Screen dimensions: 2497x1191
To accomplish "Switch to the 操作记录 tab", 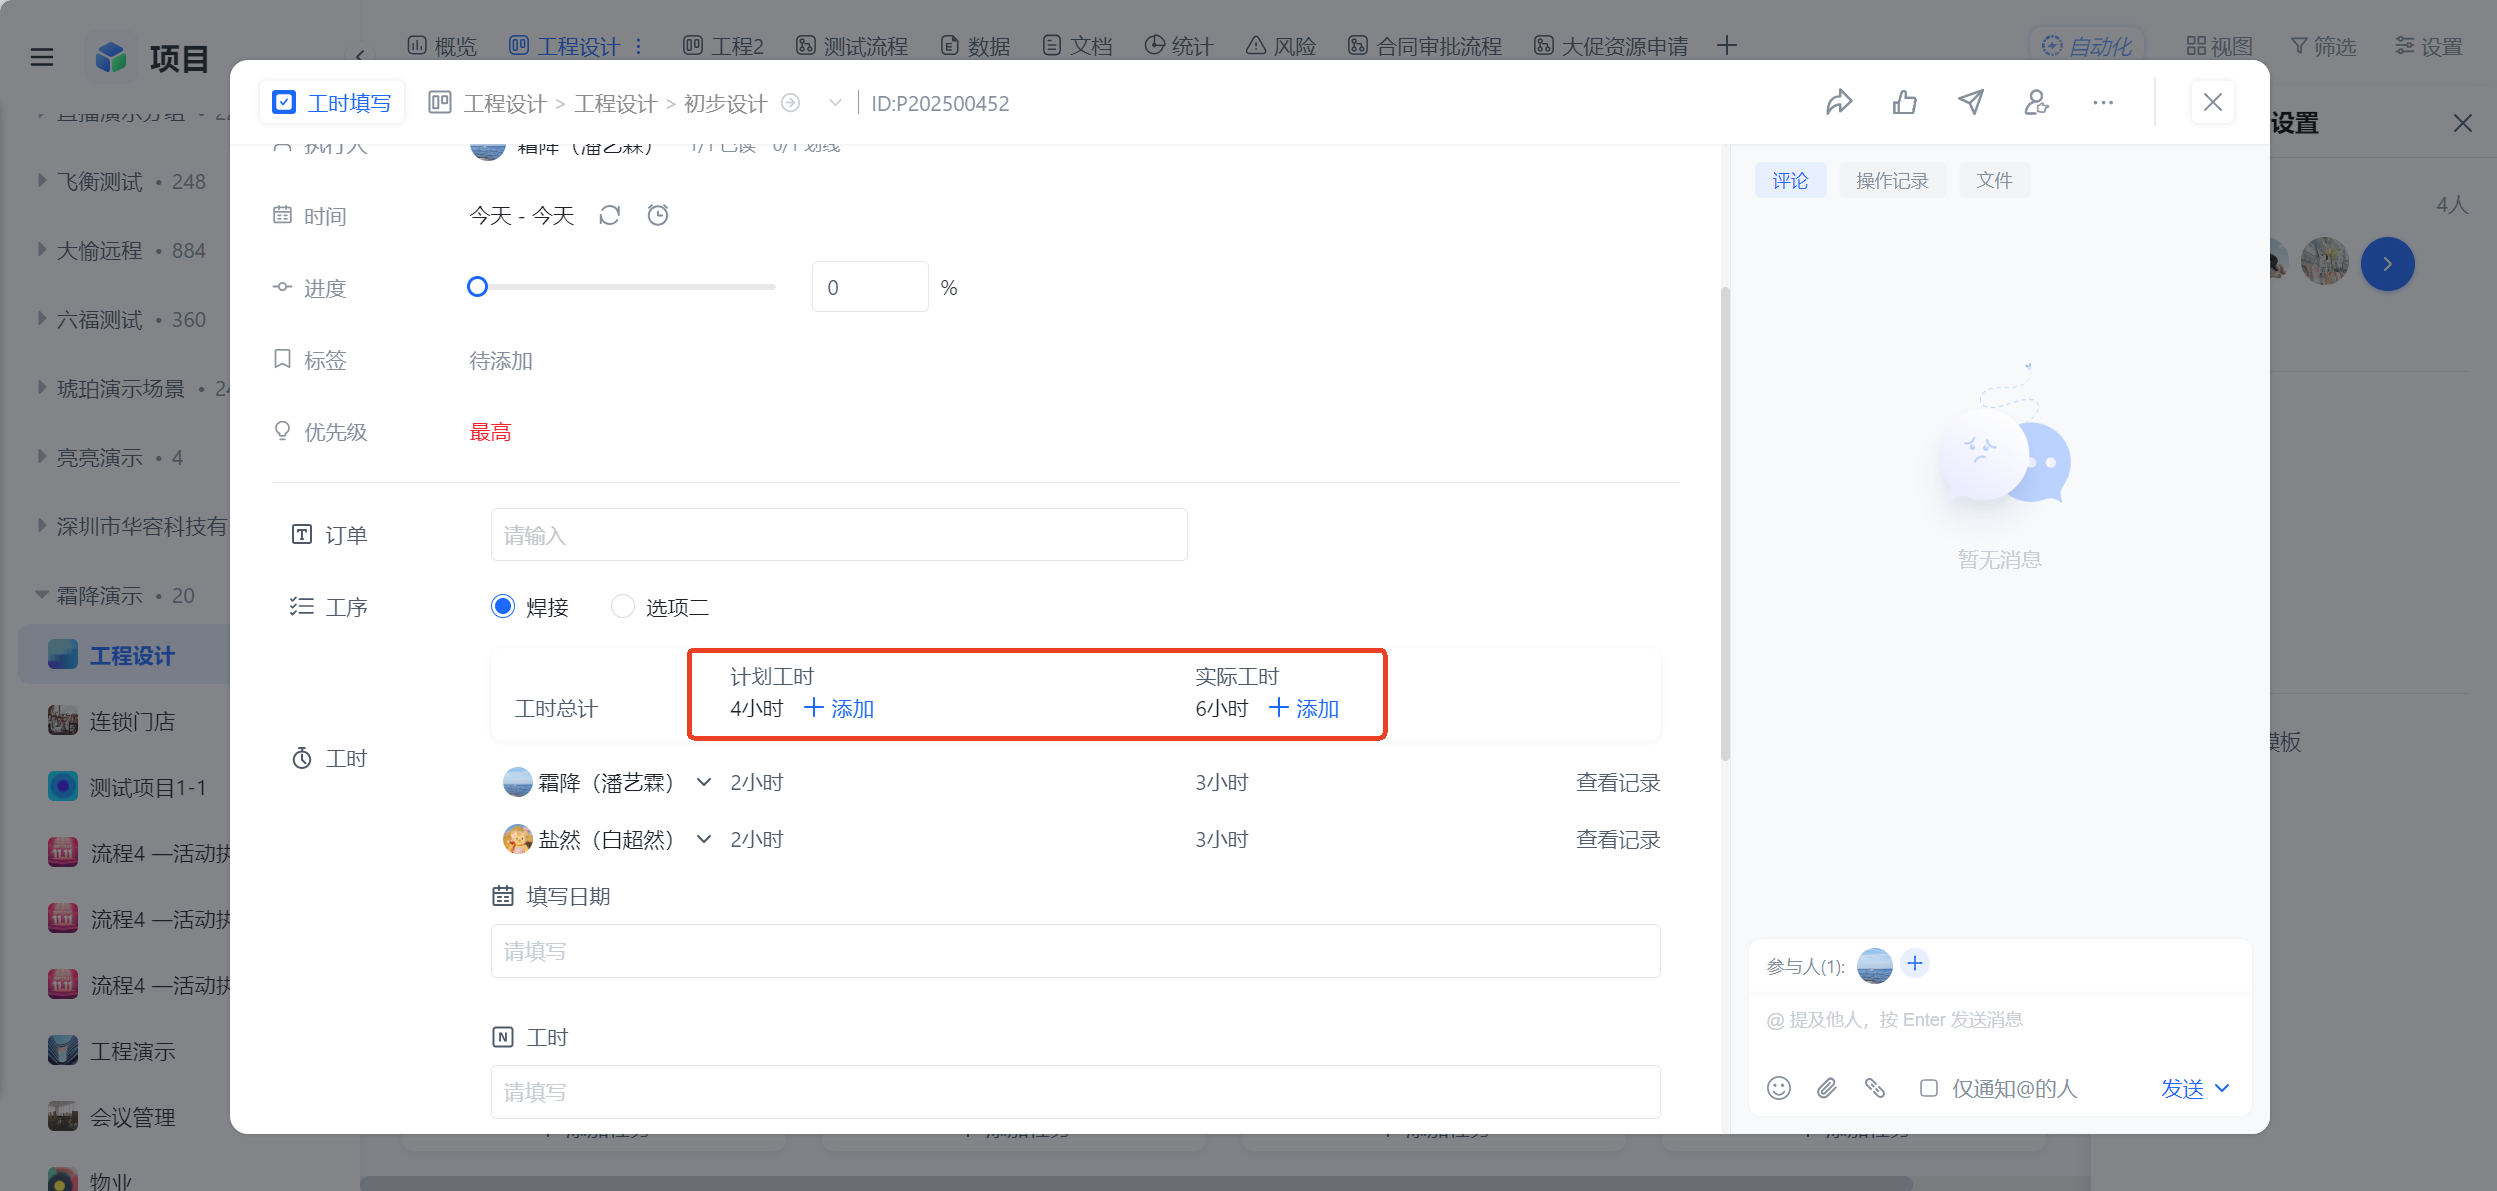I will point(1892,180).
